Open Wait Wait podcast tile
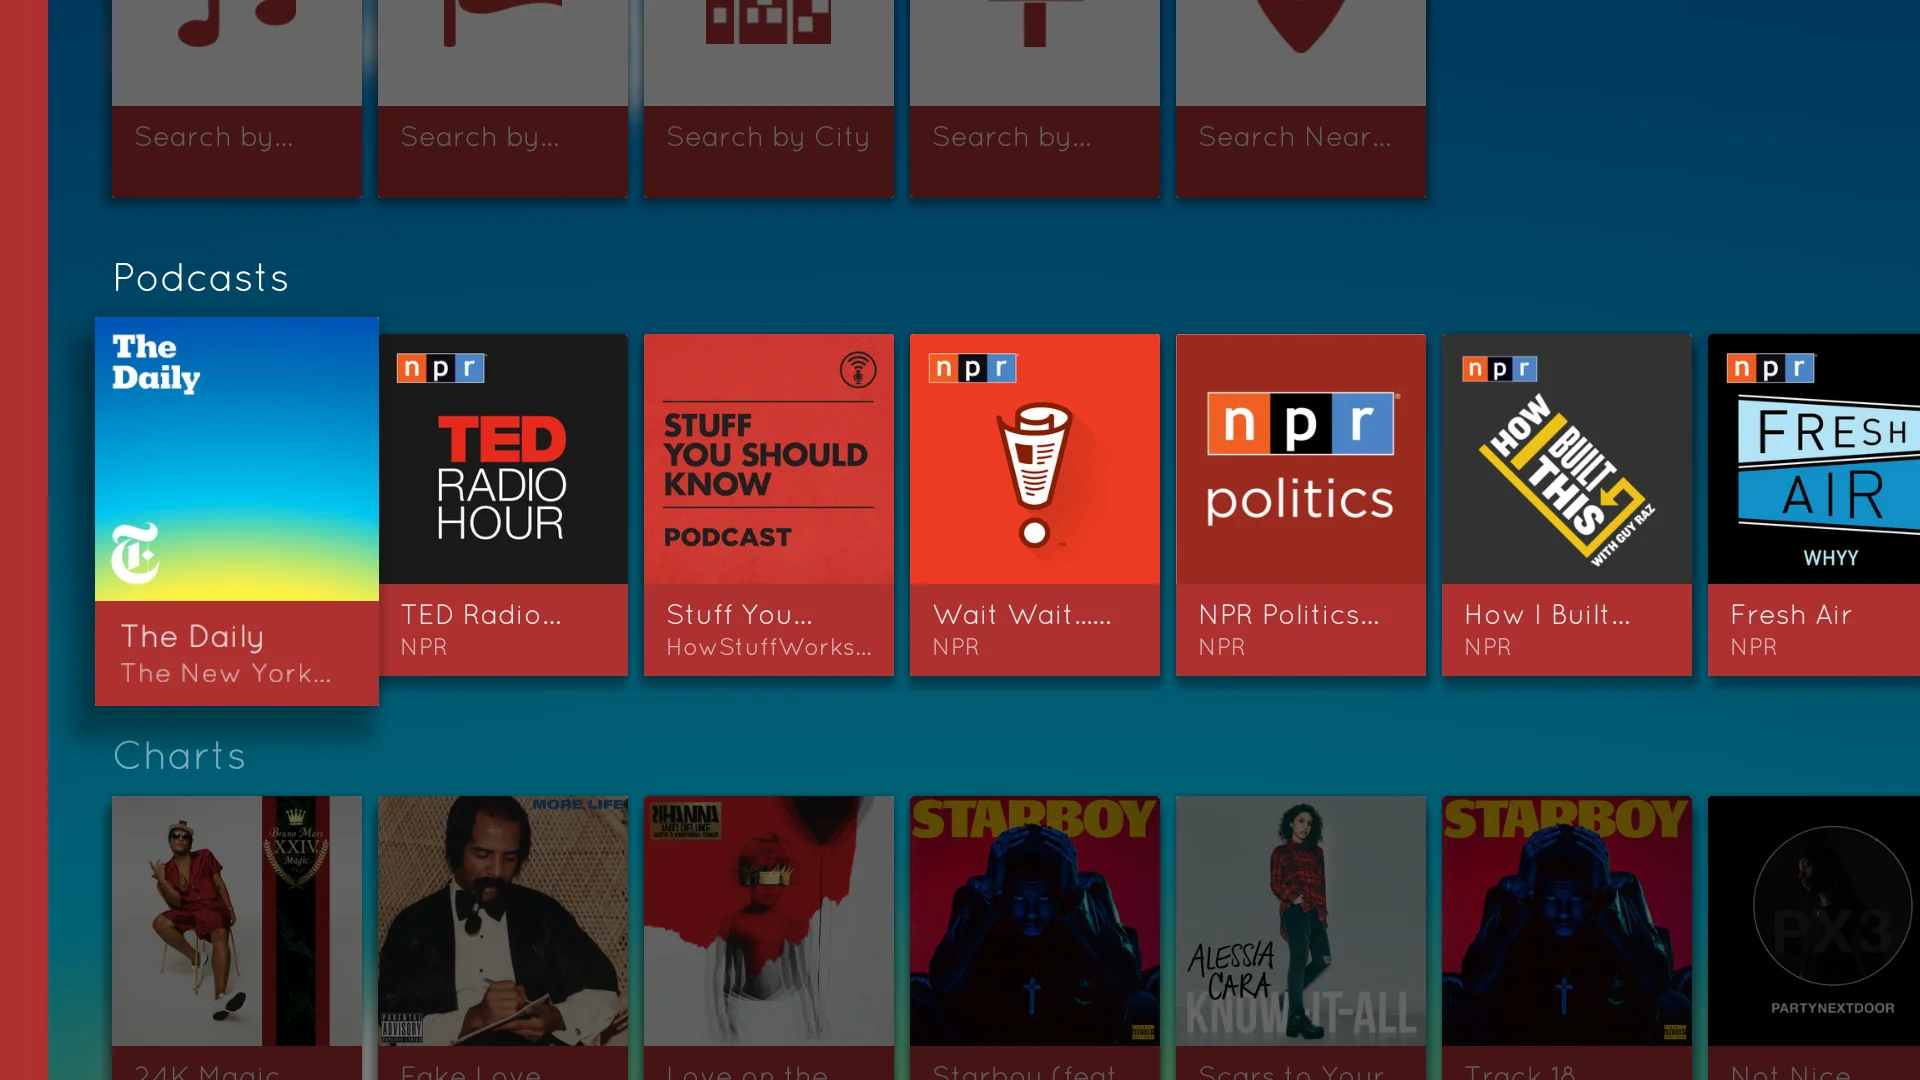1920x1080 pixels. 1035,505
